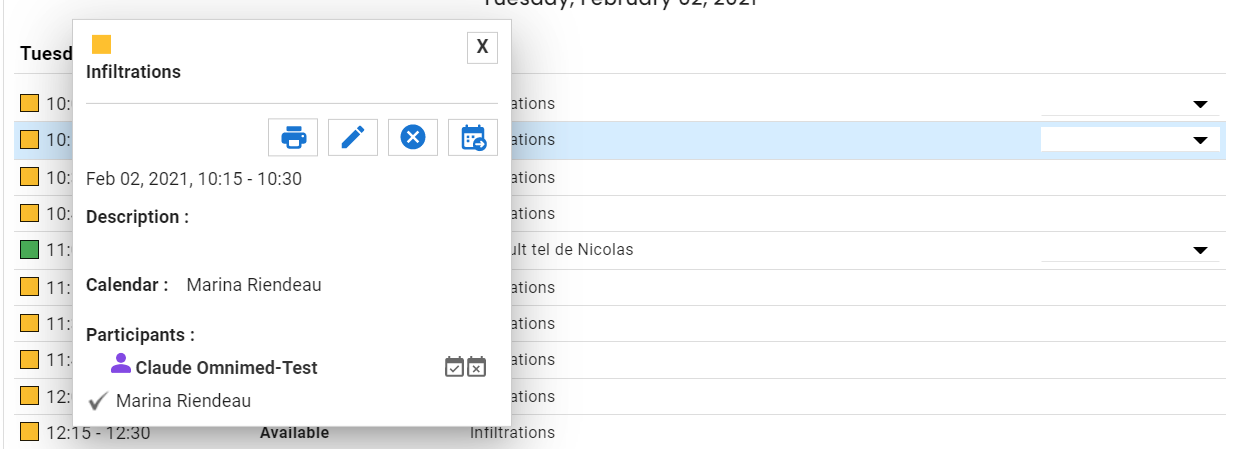
Task: Print the Infiltrations appointment details
Action: 293,137
